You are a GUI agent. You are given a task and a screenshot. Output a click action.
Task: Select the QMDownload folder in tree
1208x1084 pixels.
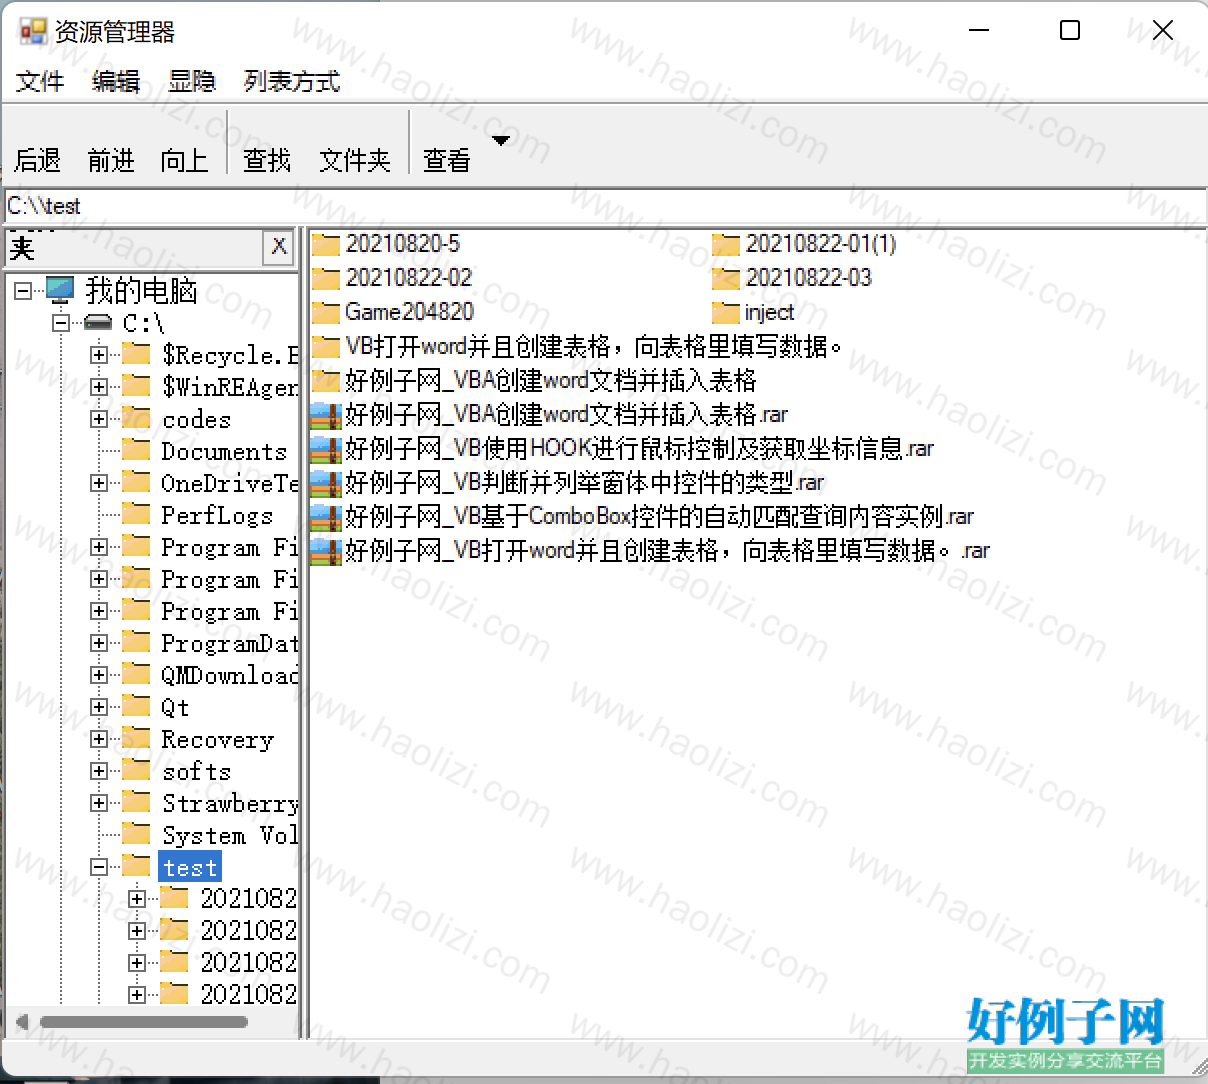(229, 675)
